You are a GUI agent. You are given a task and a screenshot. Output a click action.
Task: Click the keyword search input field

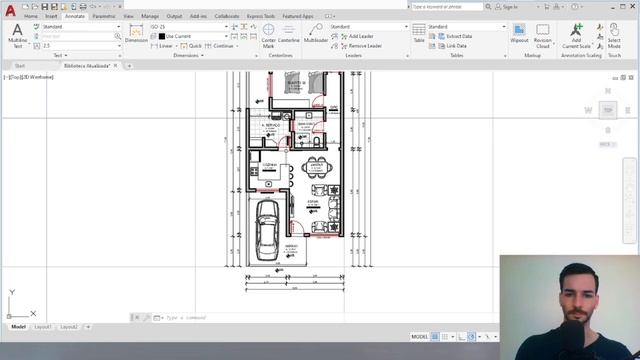(x=447, y=7)
